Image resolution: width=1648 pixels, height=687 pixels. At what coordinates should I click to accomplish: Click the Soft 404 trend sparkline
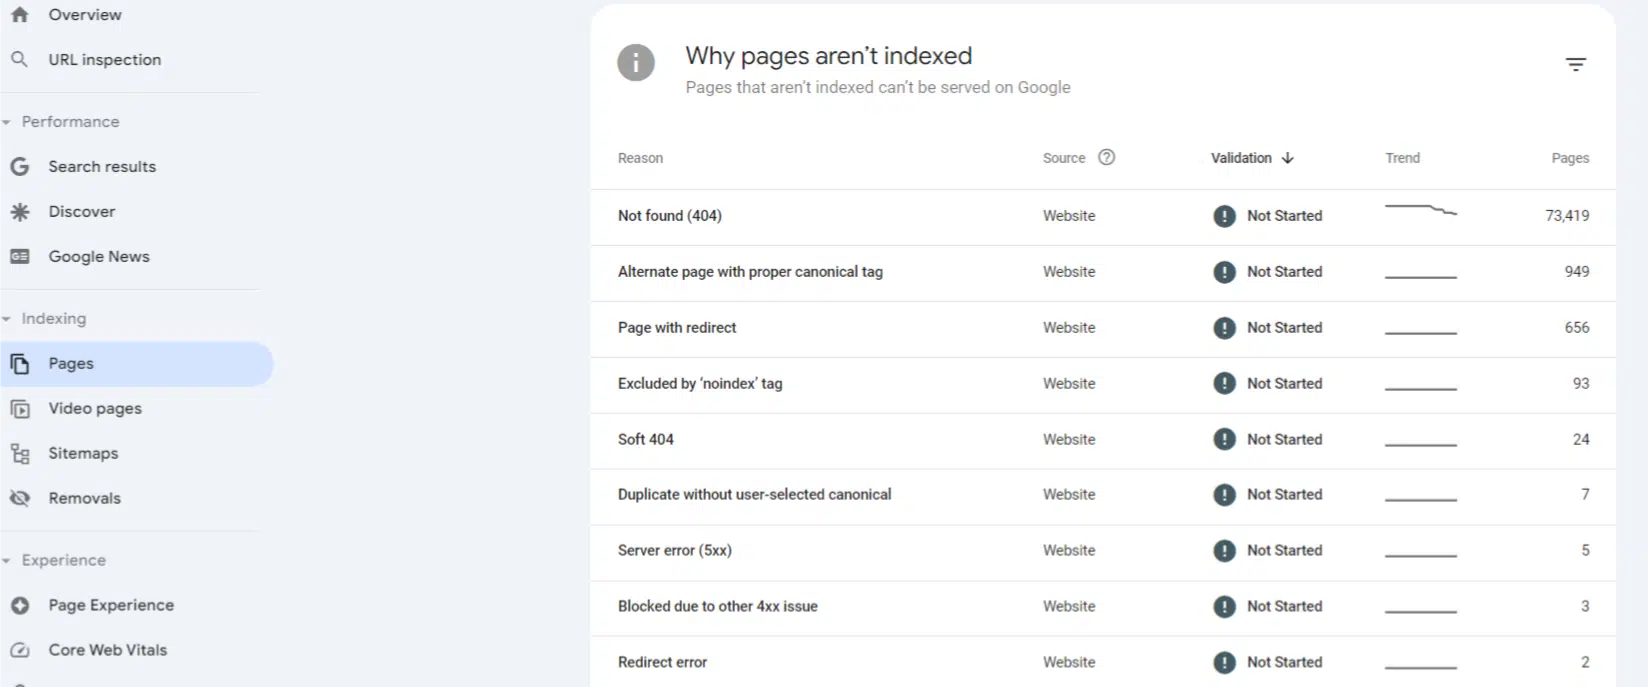click(x=1420, y=443)
